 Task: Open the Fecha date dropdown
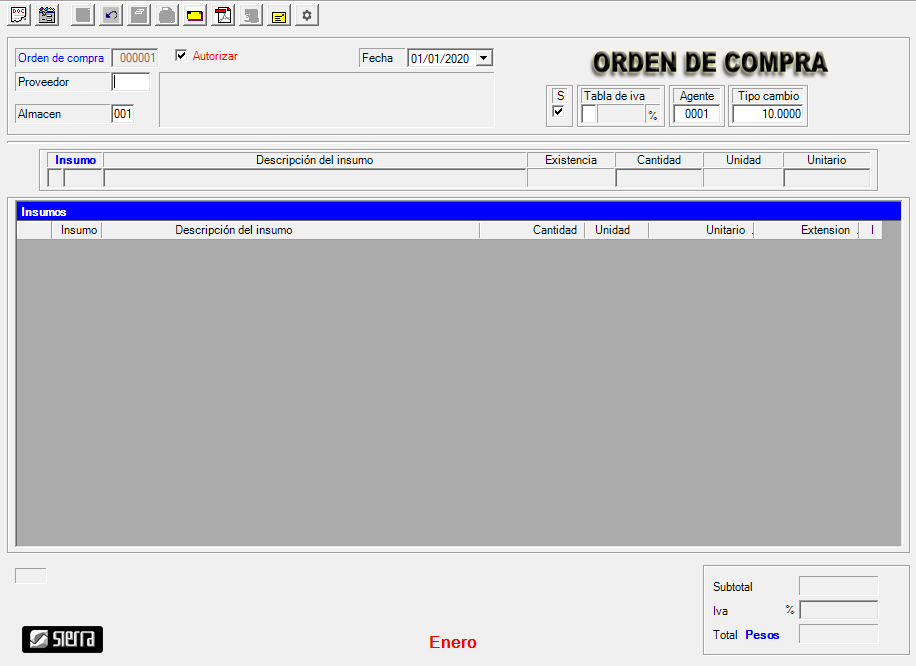pos(485,58)
